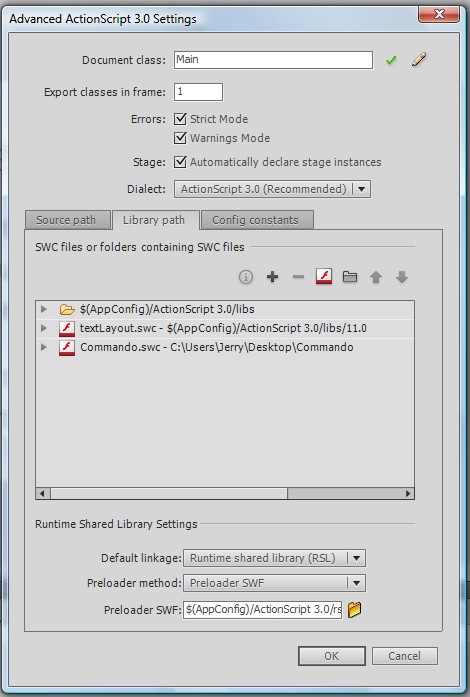Open the Default linkage dropdown
Image resolution: width=470 pixels, height=697 pixels.
[x=274, y=558]
